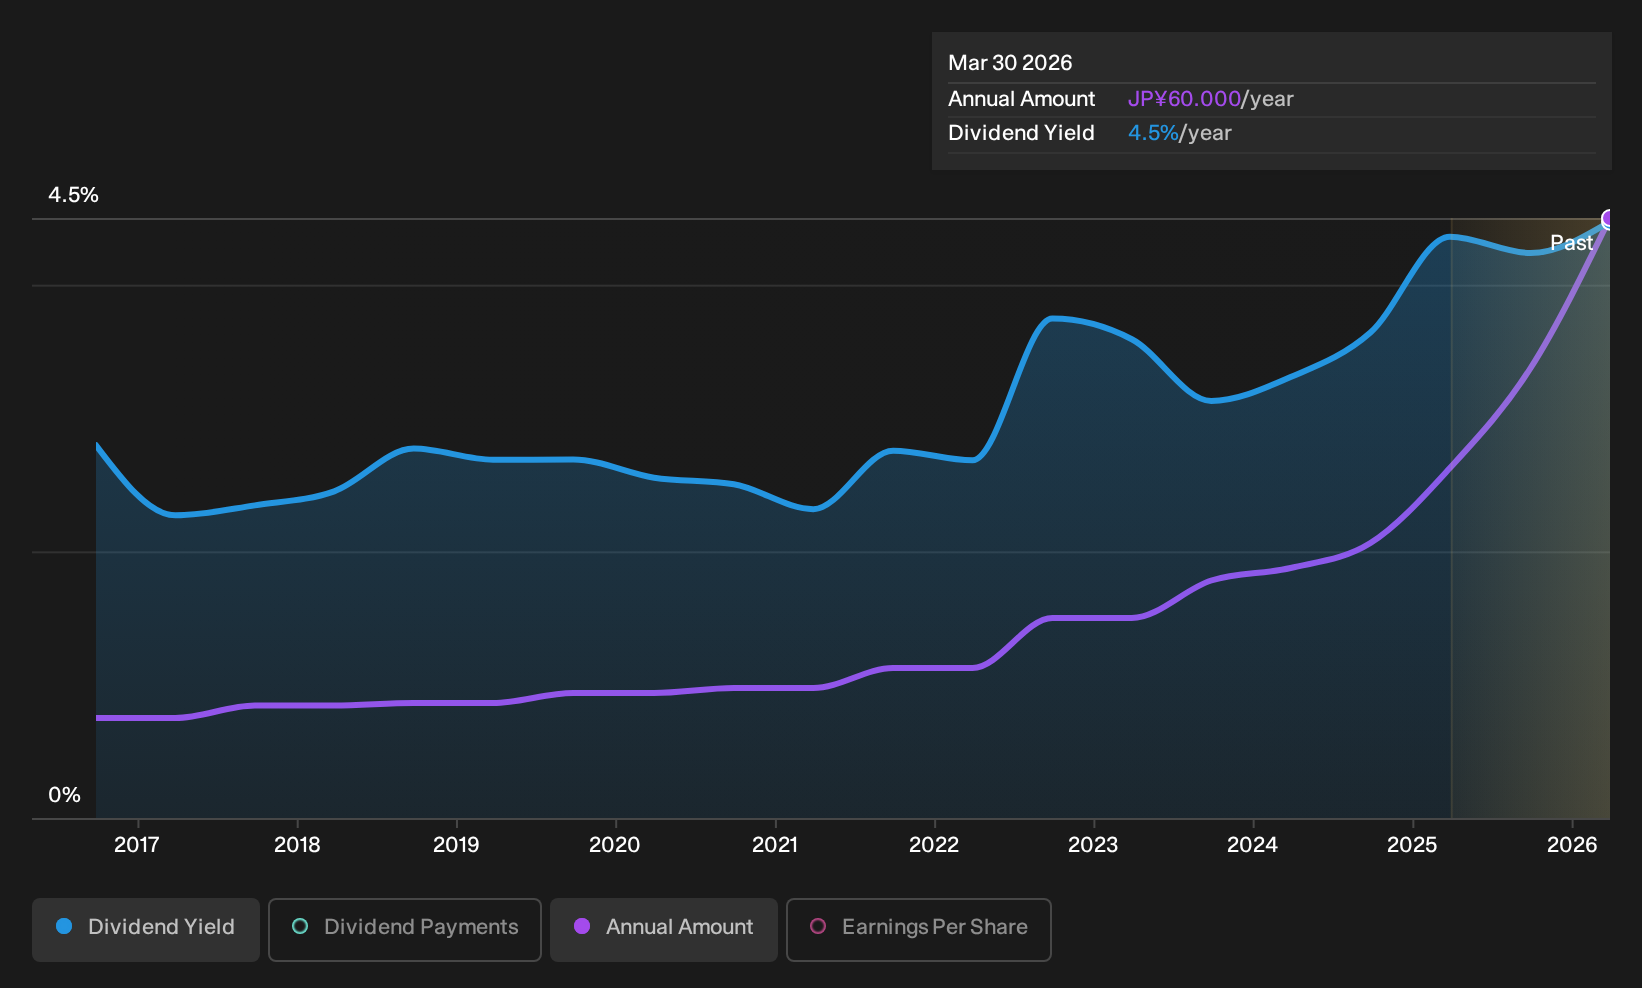Click the 2026 x-axis label

(x=1572, y=845)
